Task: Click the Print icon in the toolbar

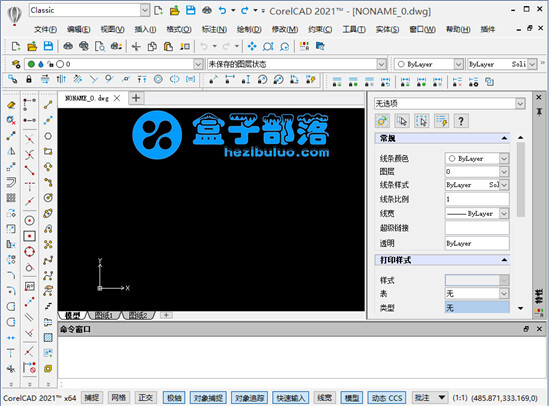Action: pos(68,46)
